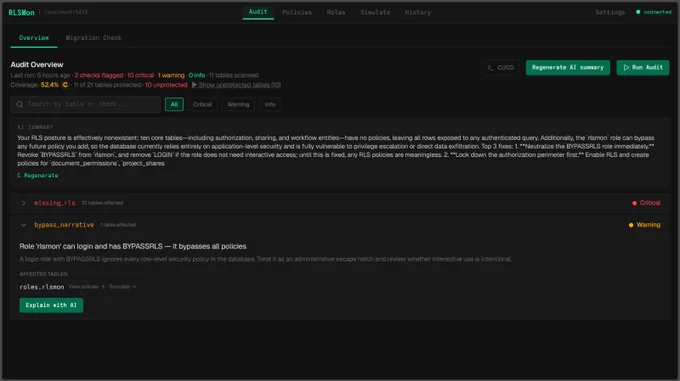This screenshot has height=381, width=680.
Task: Open Simulate link for roles.rlsmon
Action: [x=122, y=287]
